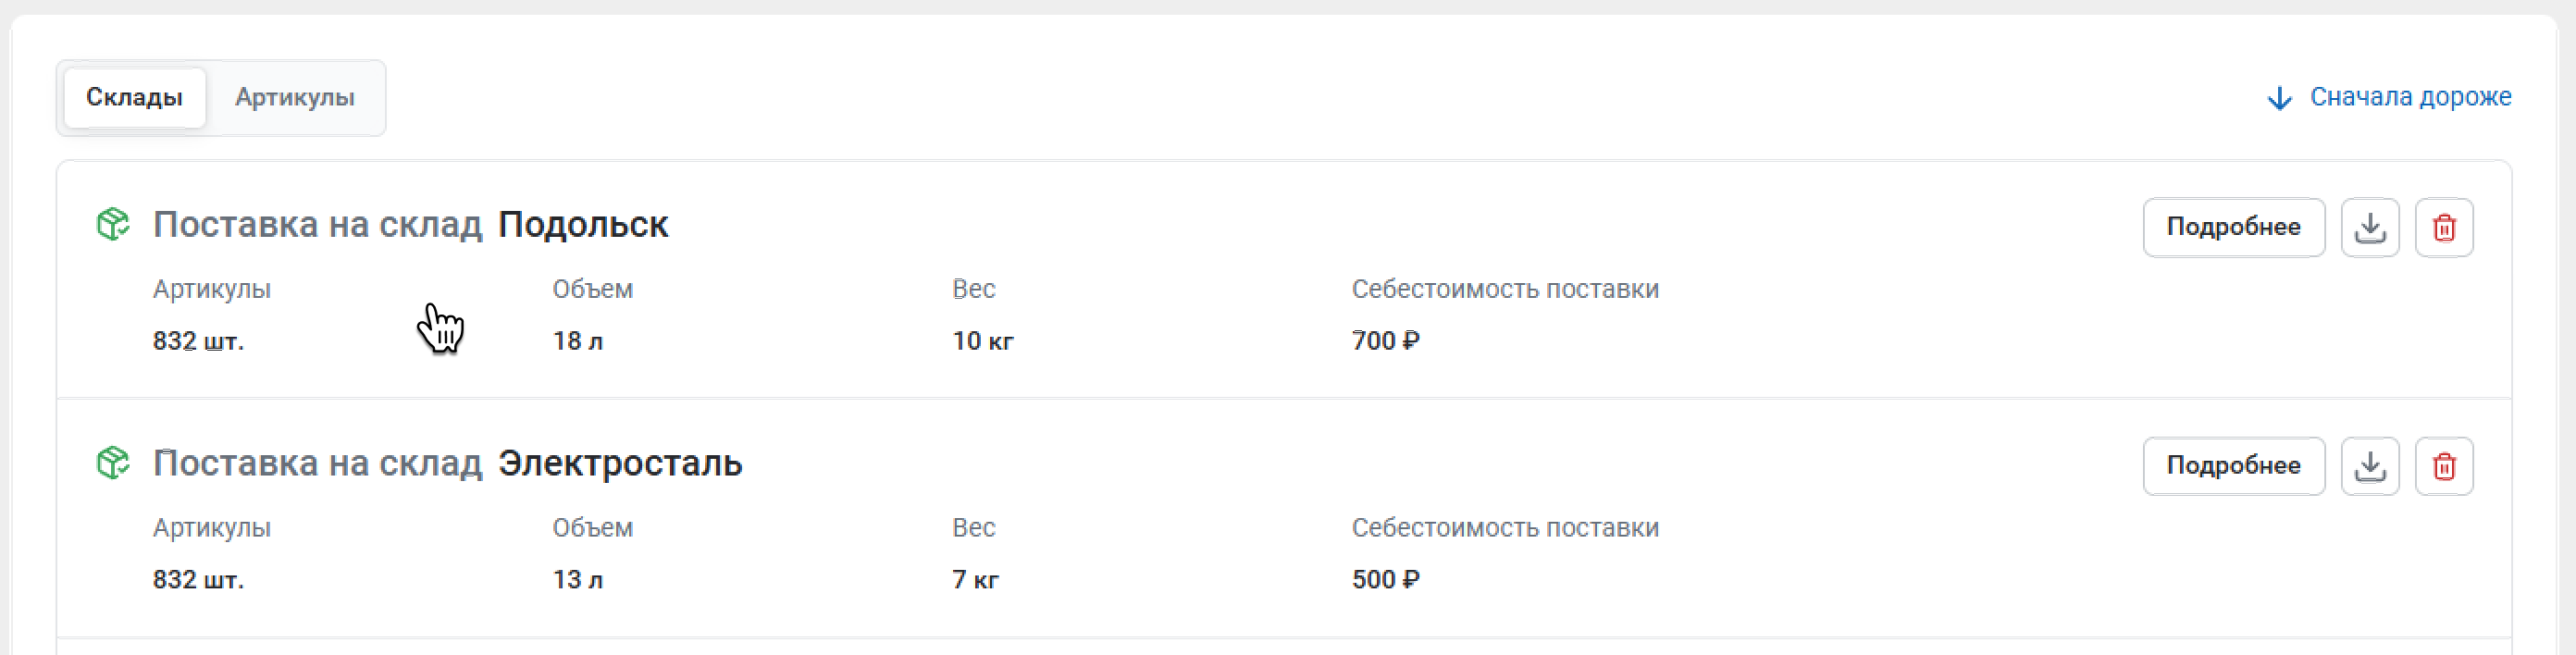Click the 13 л volume value
This screenshot has height=655, width=2576.
(577, 580)
